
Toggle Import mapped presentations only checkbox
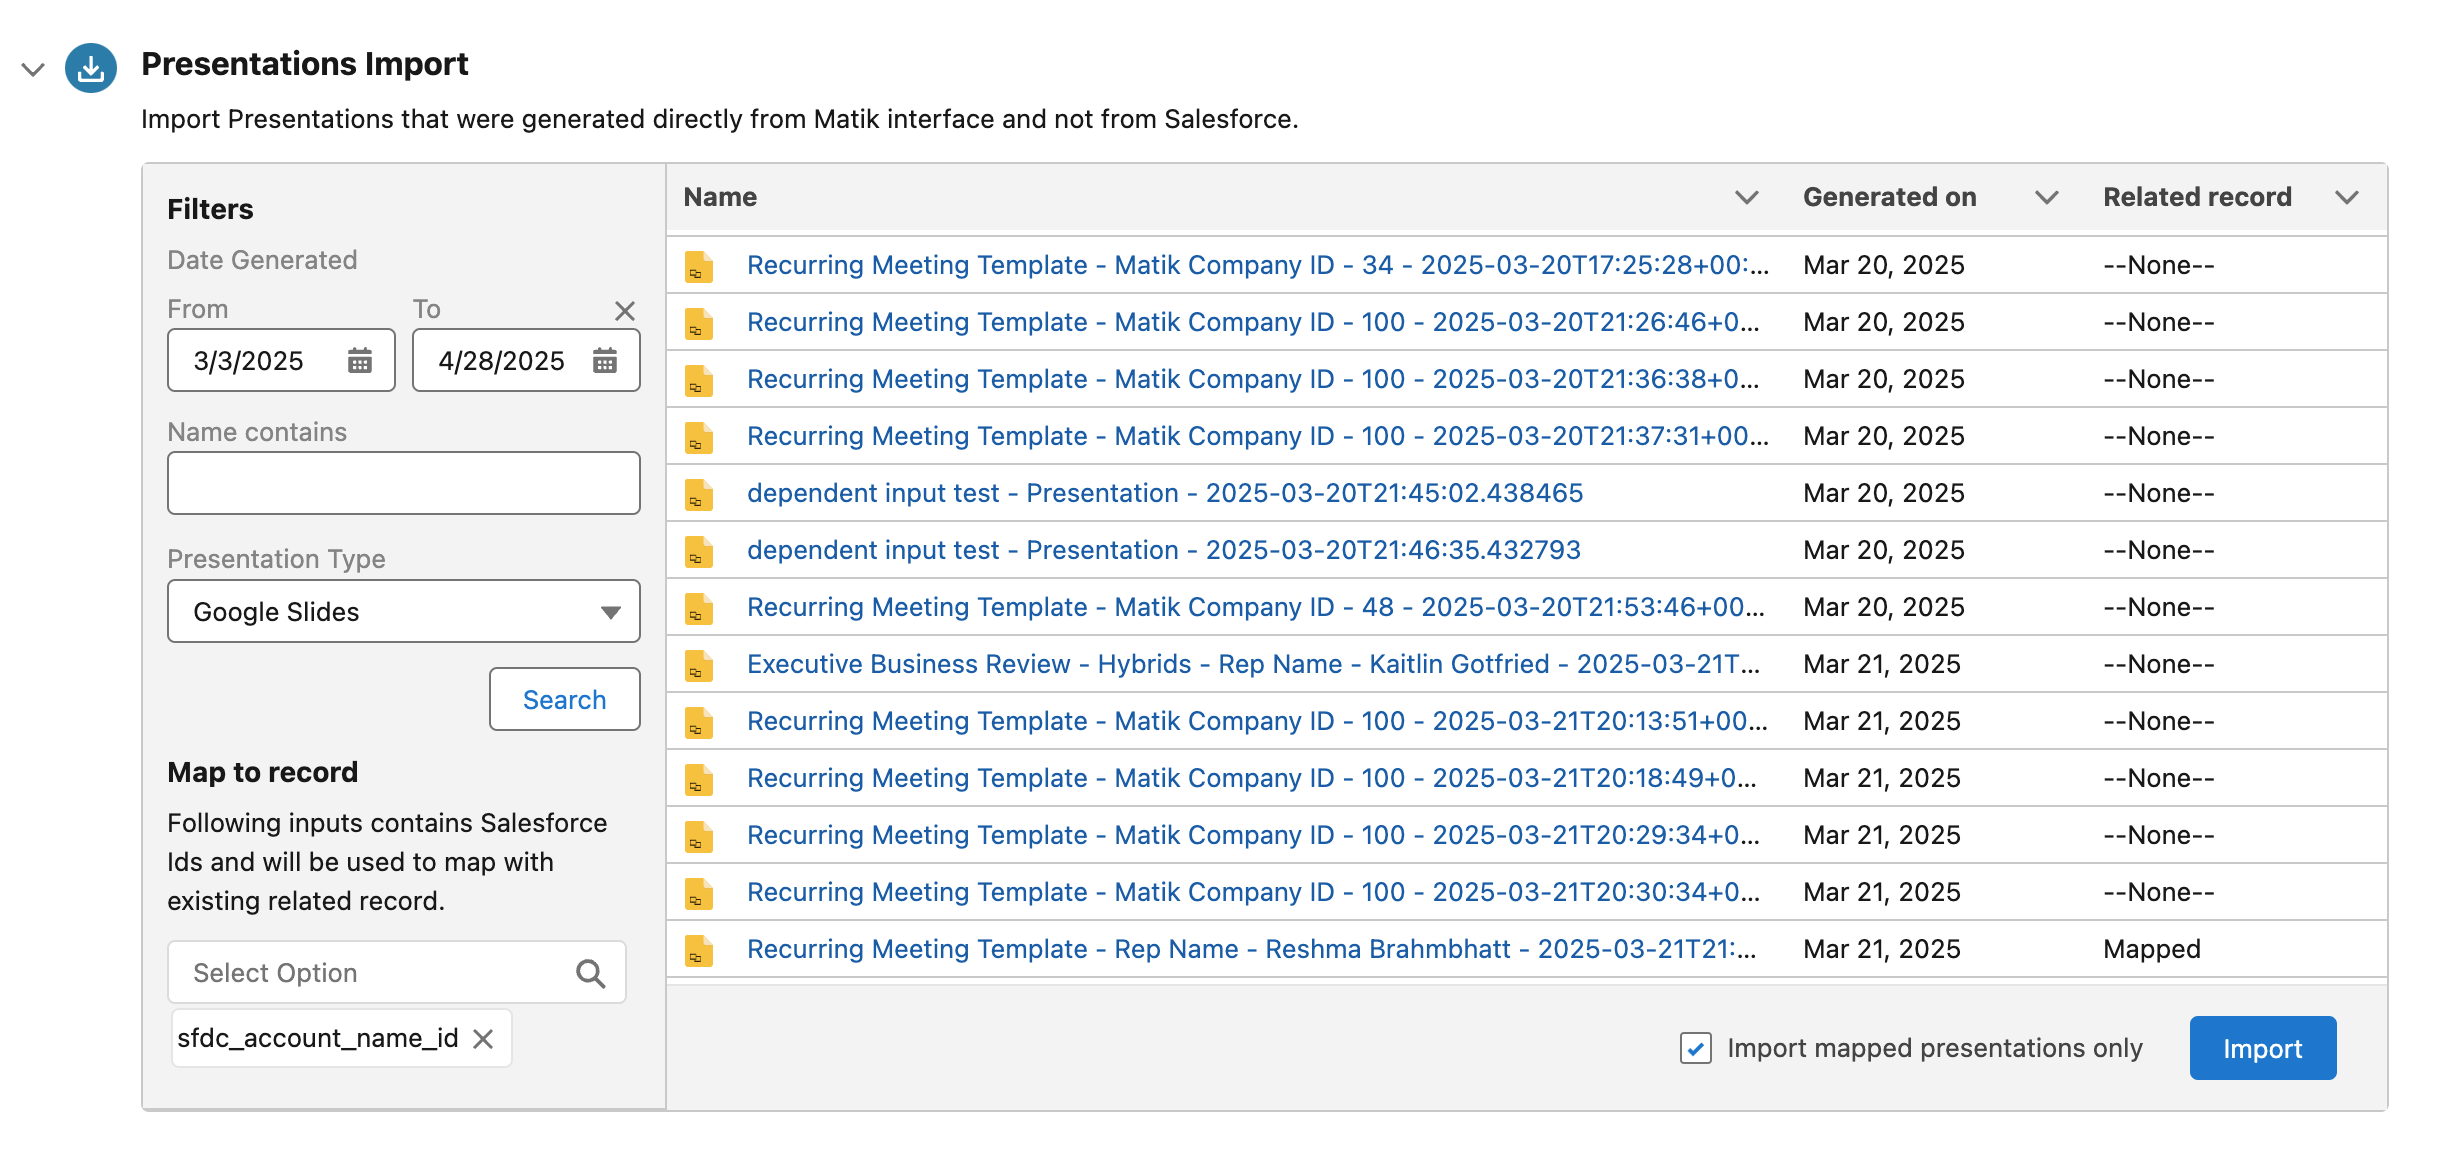pyautogui.click(x=1696, y=1048)
